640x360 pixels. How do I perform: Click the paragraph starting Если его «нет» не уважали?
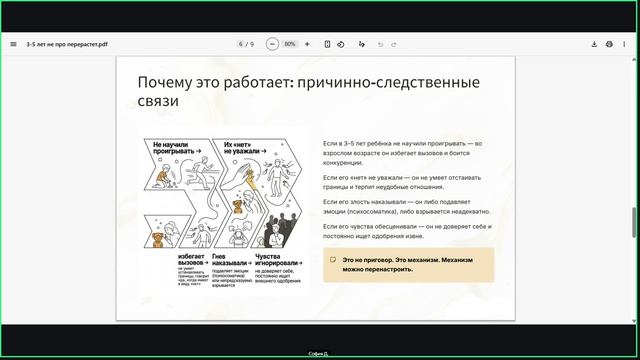(x=402, y=182)
